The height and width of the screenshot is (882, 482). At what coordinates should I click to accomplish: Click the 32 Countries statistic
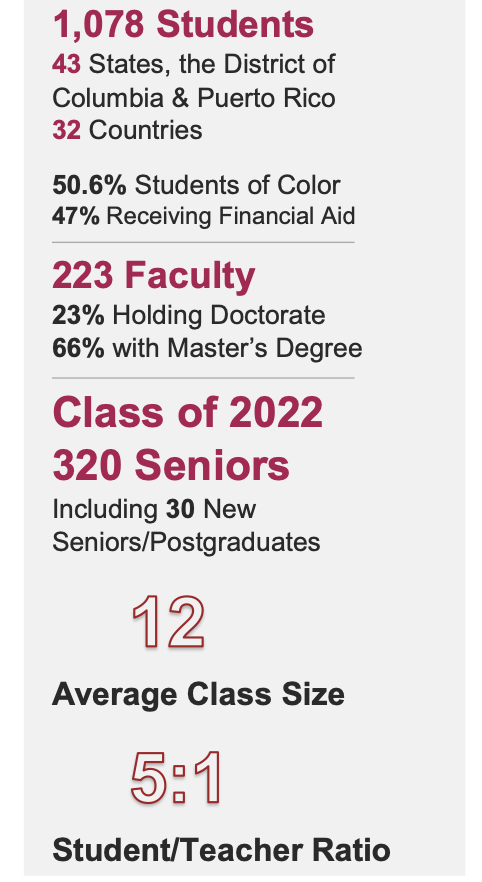point(127,130)
